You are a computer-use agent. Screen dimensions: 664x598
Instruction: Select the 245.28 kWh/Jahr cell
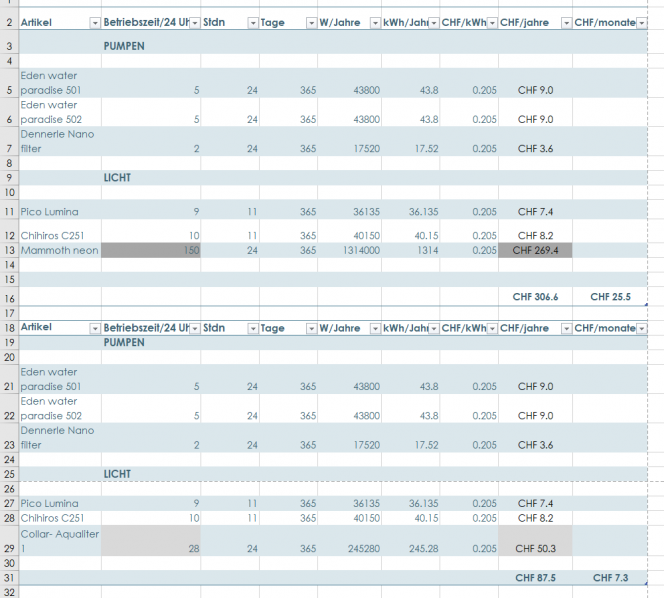click(410, 541)
